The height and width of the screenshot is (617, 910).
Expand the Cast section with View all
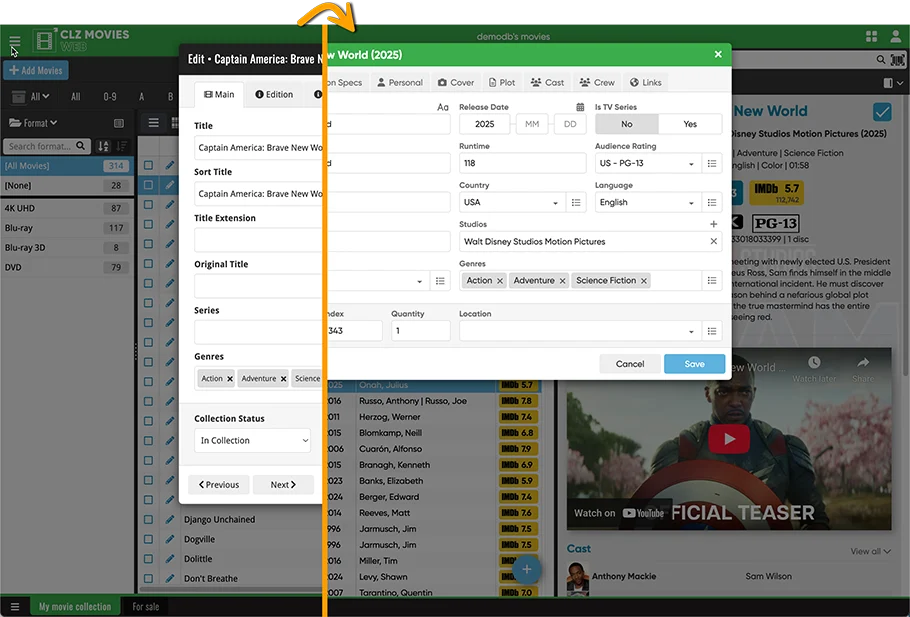870,551
